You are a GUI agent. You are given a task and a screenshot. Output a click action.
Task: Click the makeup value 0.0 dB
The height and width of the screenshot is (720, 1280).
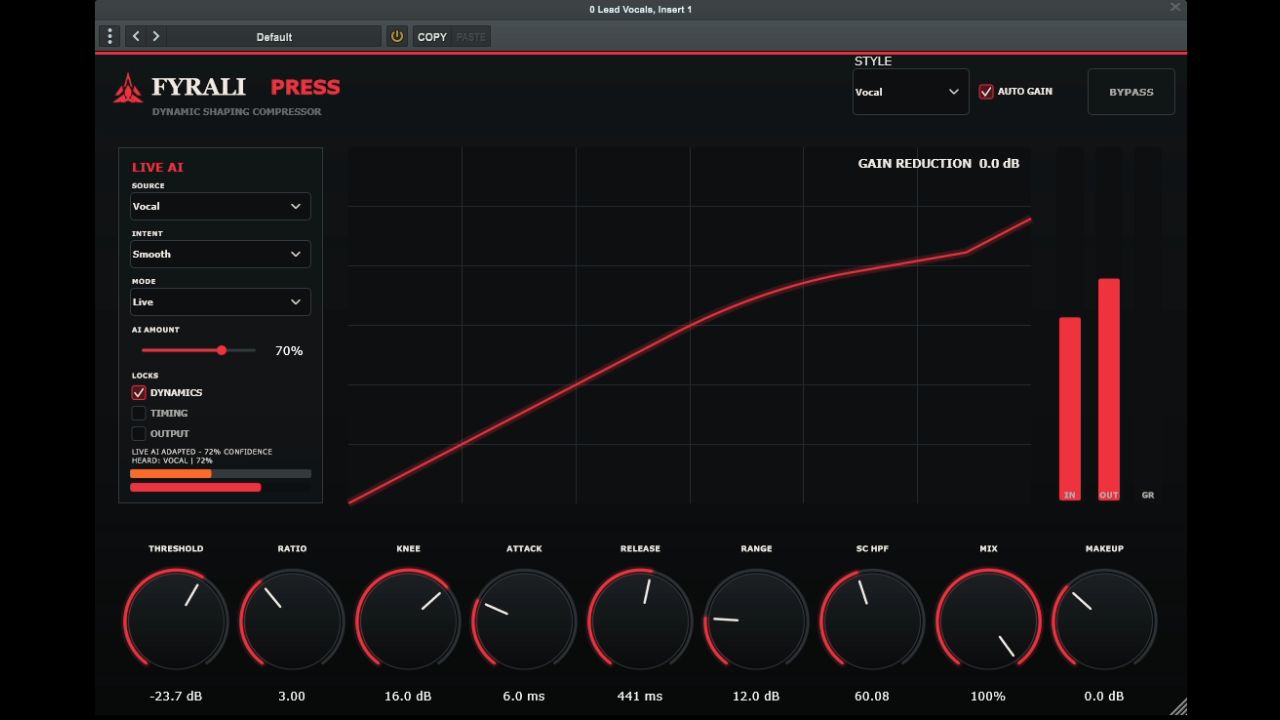1104,696
